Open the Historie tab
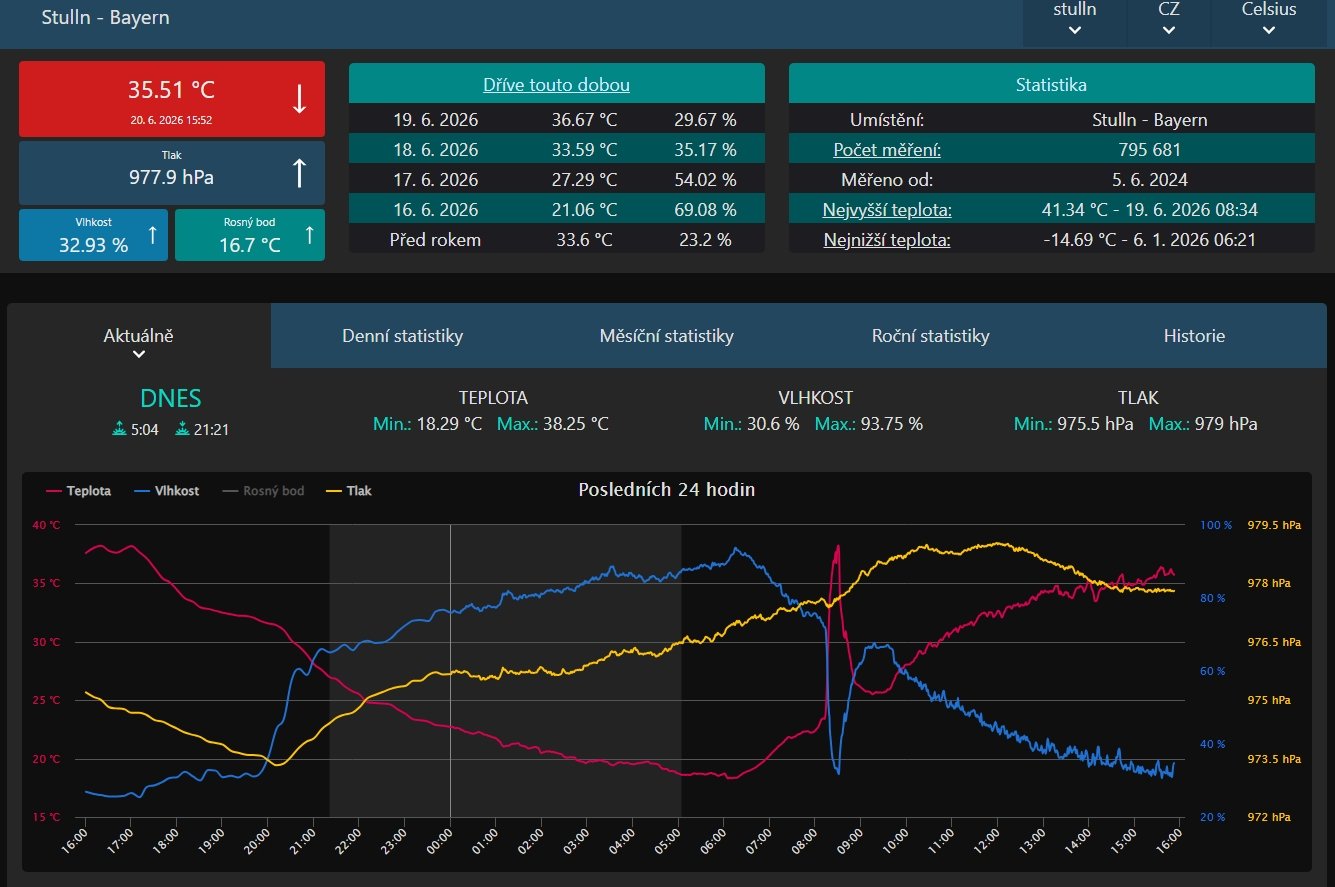The width and height of the screenshot is (1335, 887). tap(1194, 336)
